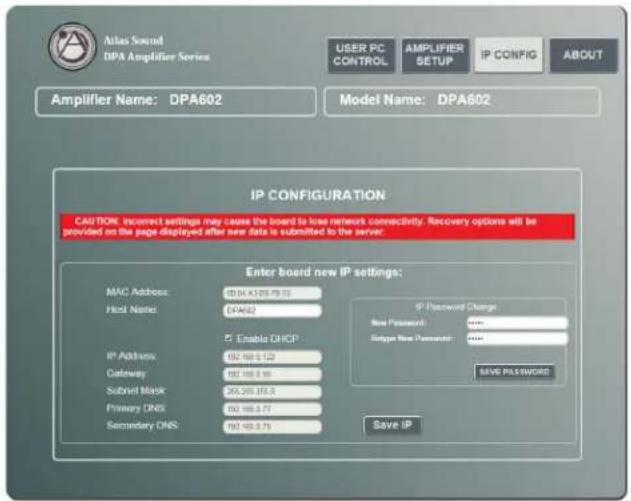
Task: Click the IP CONFIGURATION heading
Action: (318, 195)
